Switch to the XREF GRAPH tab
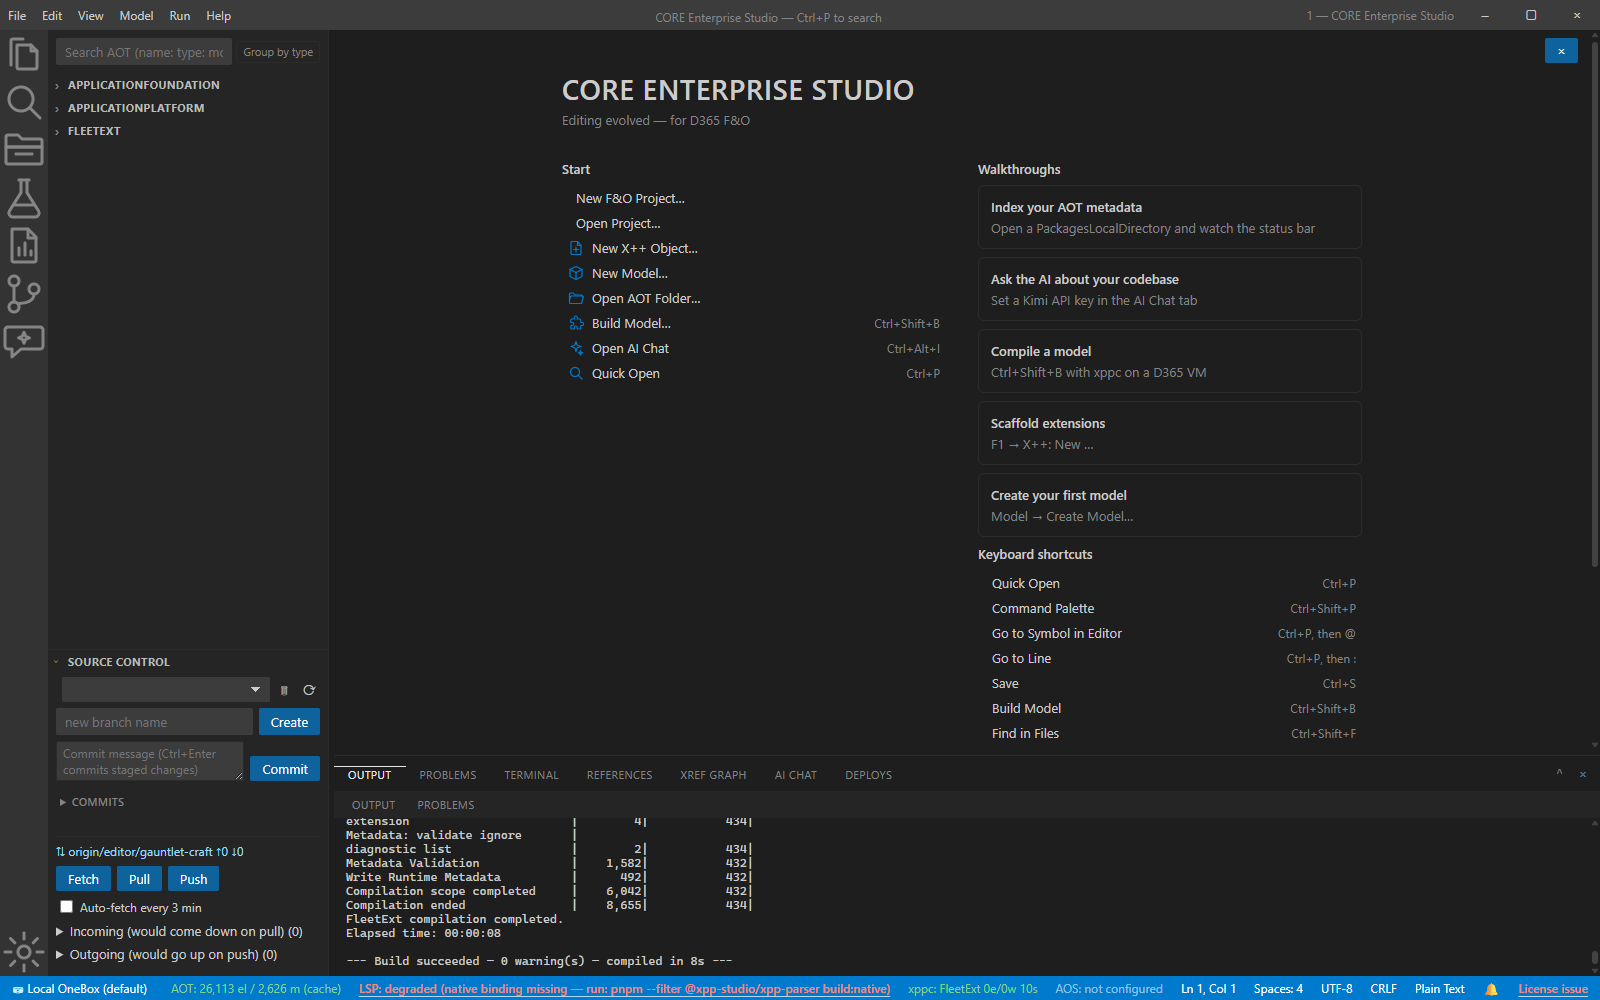Image resolution: width=1600 pixels, height=1000 pixels. (x=713, y=775)
